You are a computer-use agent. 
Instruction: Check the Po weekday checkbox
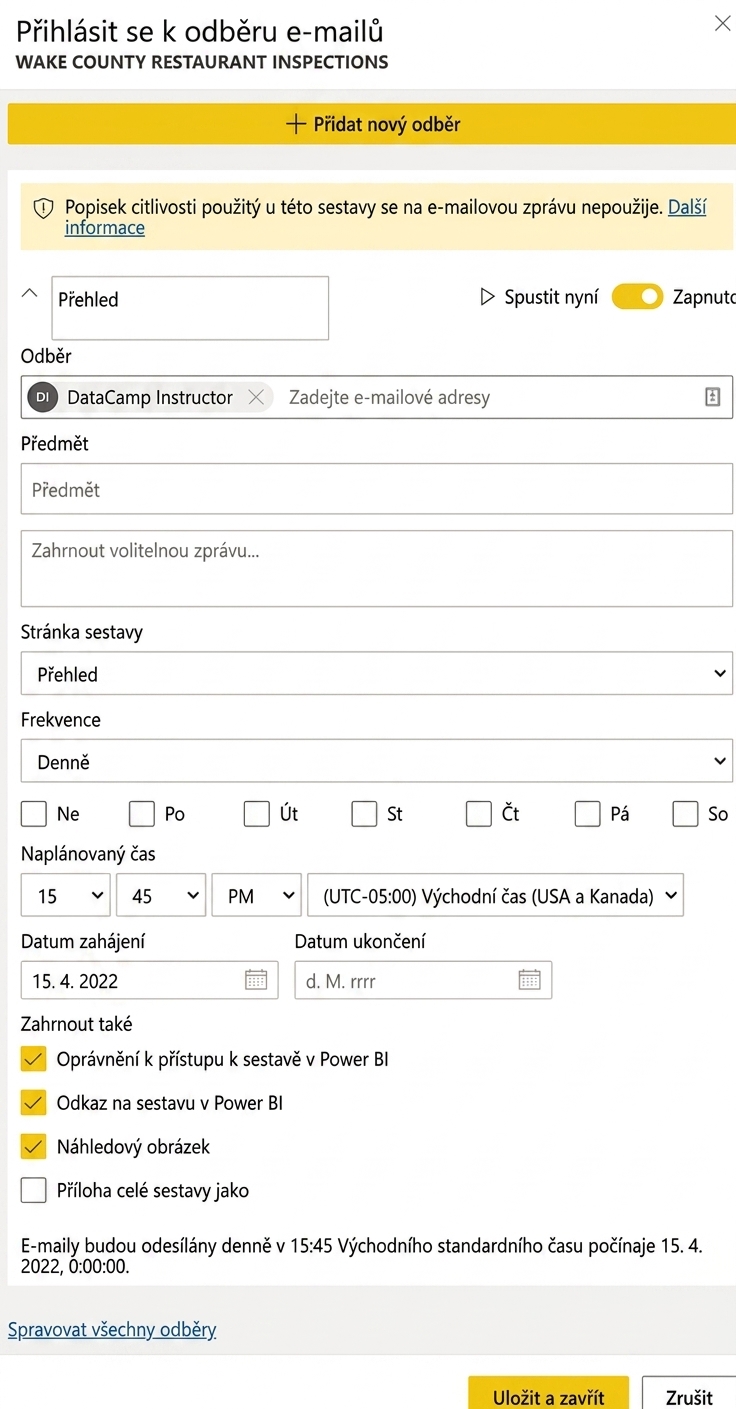pos(142,814)
